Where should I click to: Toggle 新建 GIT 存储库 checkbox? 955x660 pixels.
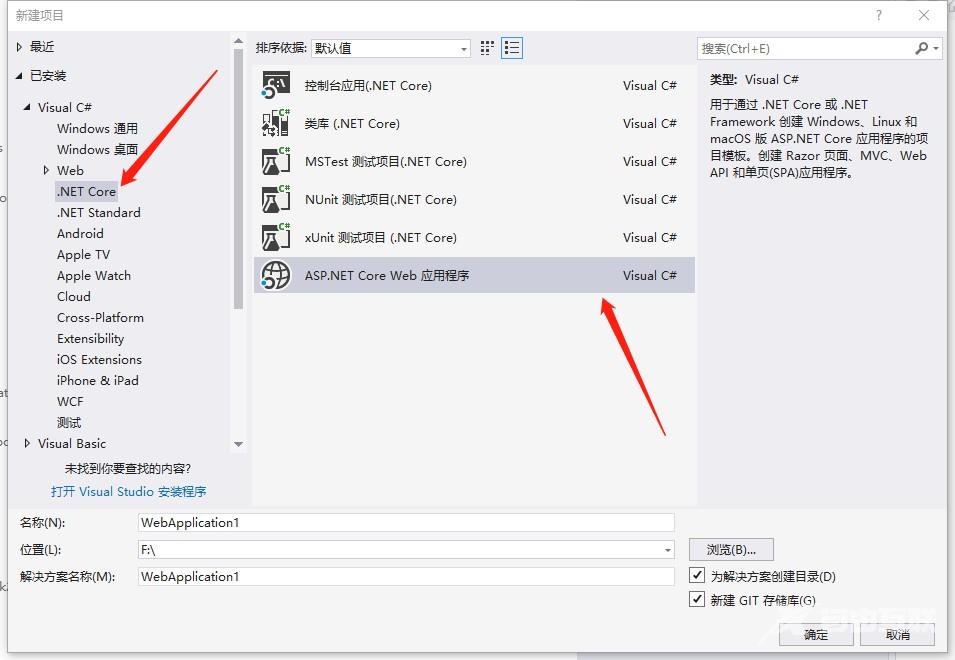tap(697, 599)
